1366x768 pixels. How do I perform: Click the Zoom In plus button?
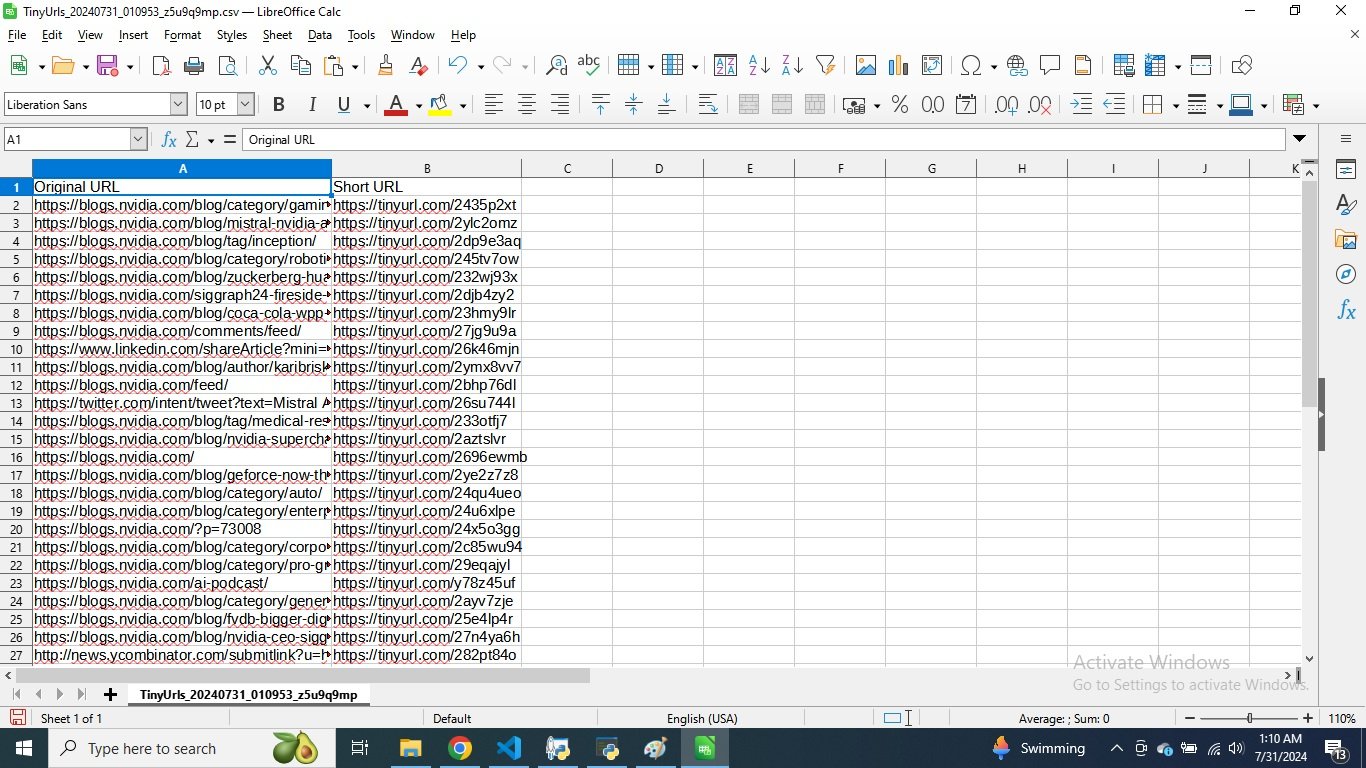pyautogui.click(x=1308, y=718)
